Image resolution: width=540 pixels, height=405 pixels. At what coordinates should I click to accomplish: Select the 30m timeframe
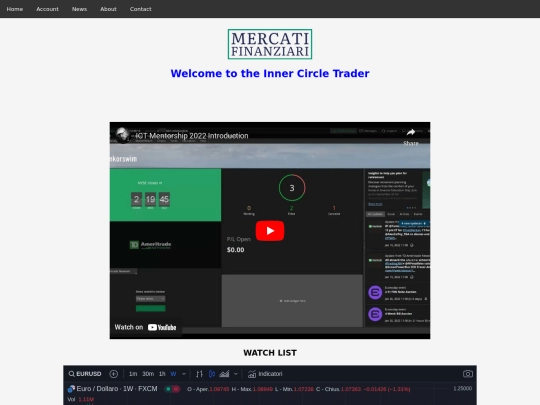[148, 374]
